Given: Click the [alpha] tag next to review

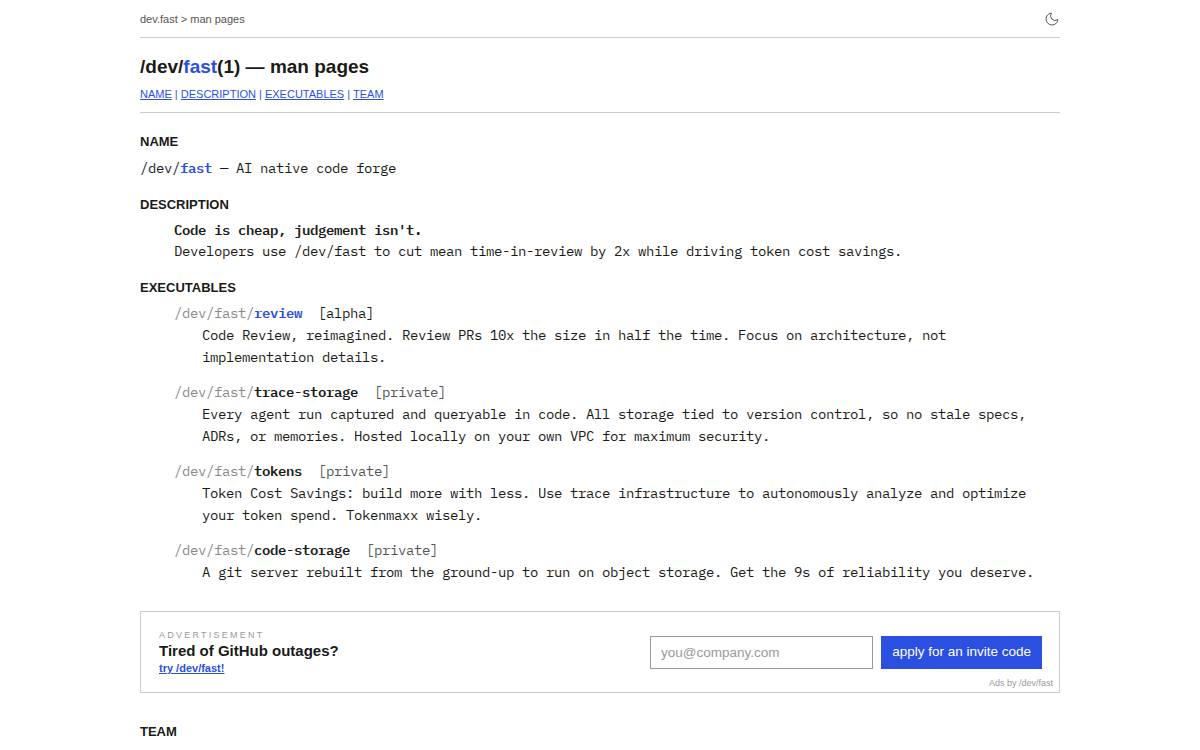Looking at the screenshot, I should 346,313.
